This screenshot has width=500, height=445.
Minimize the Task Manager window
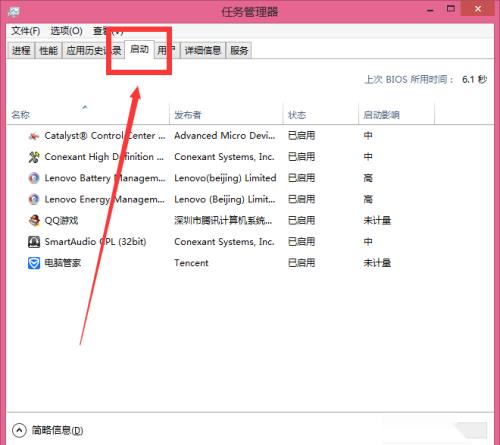pos(430,10)
